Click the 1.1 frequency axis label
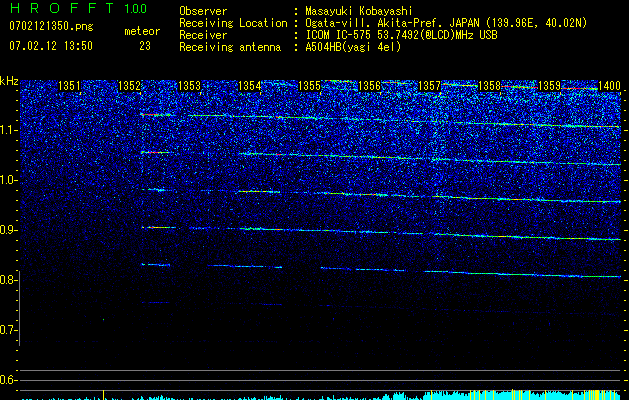The height and width of the screenshot is (400, 629). 8,130
